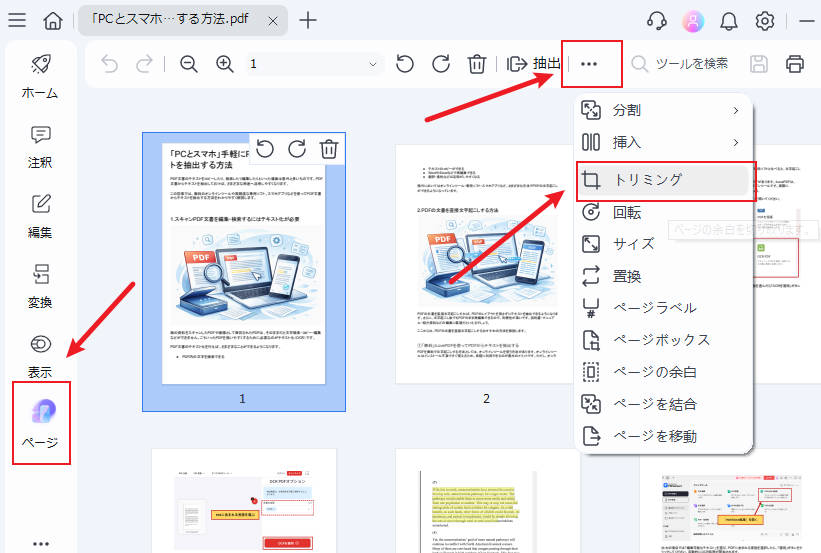Choose サイズ from the menu
Image resolution: width=821 pixels, height=553 pixels.
(x=663, y=244)
